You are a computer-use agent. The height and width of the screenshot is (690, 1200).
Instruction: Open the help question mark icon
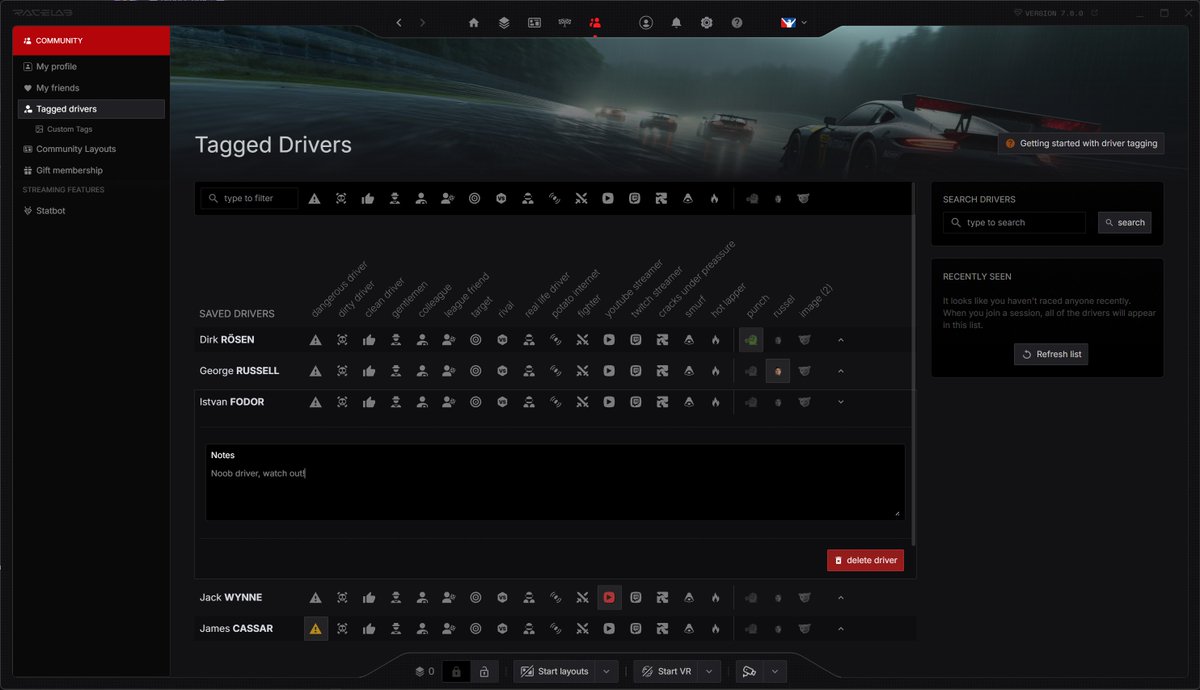point(737,22)
